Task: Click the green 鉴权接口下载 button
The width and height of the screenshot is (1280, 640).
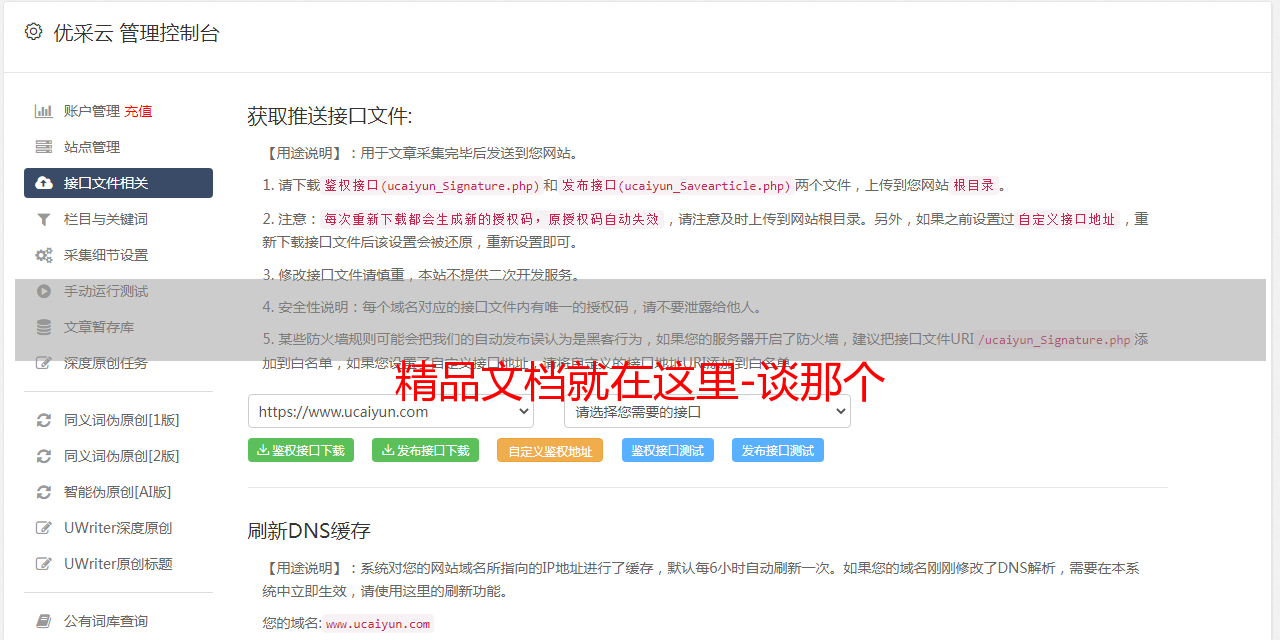Action: pos(301,450)
